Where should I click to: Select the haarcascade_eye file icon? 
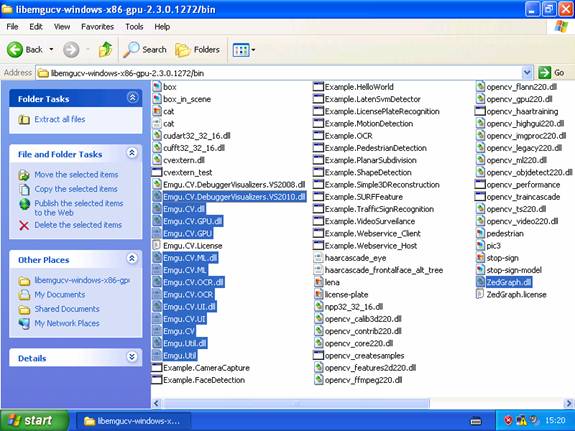pos(318,258)
